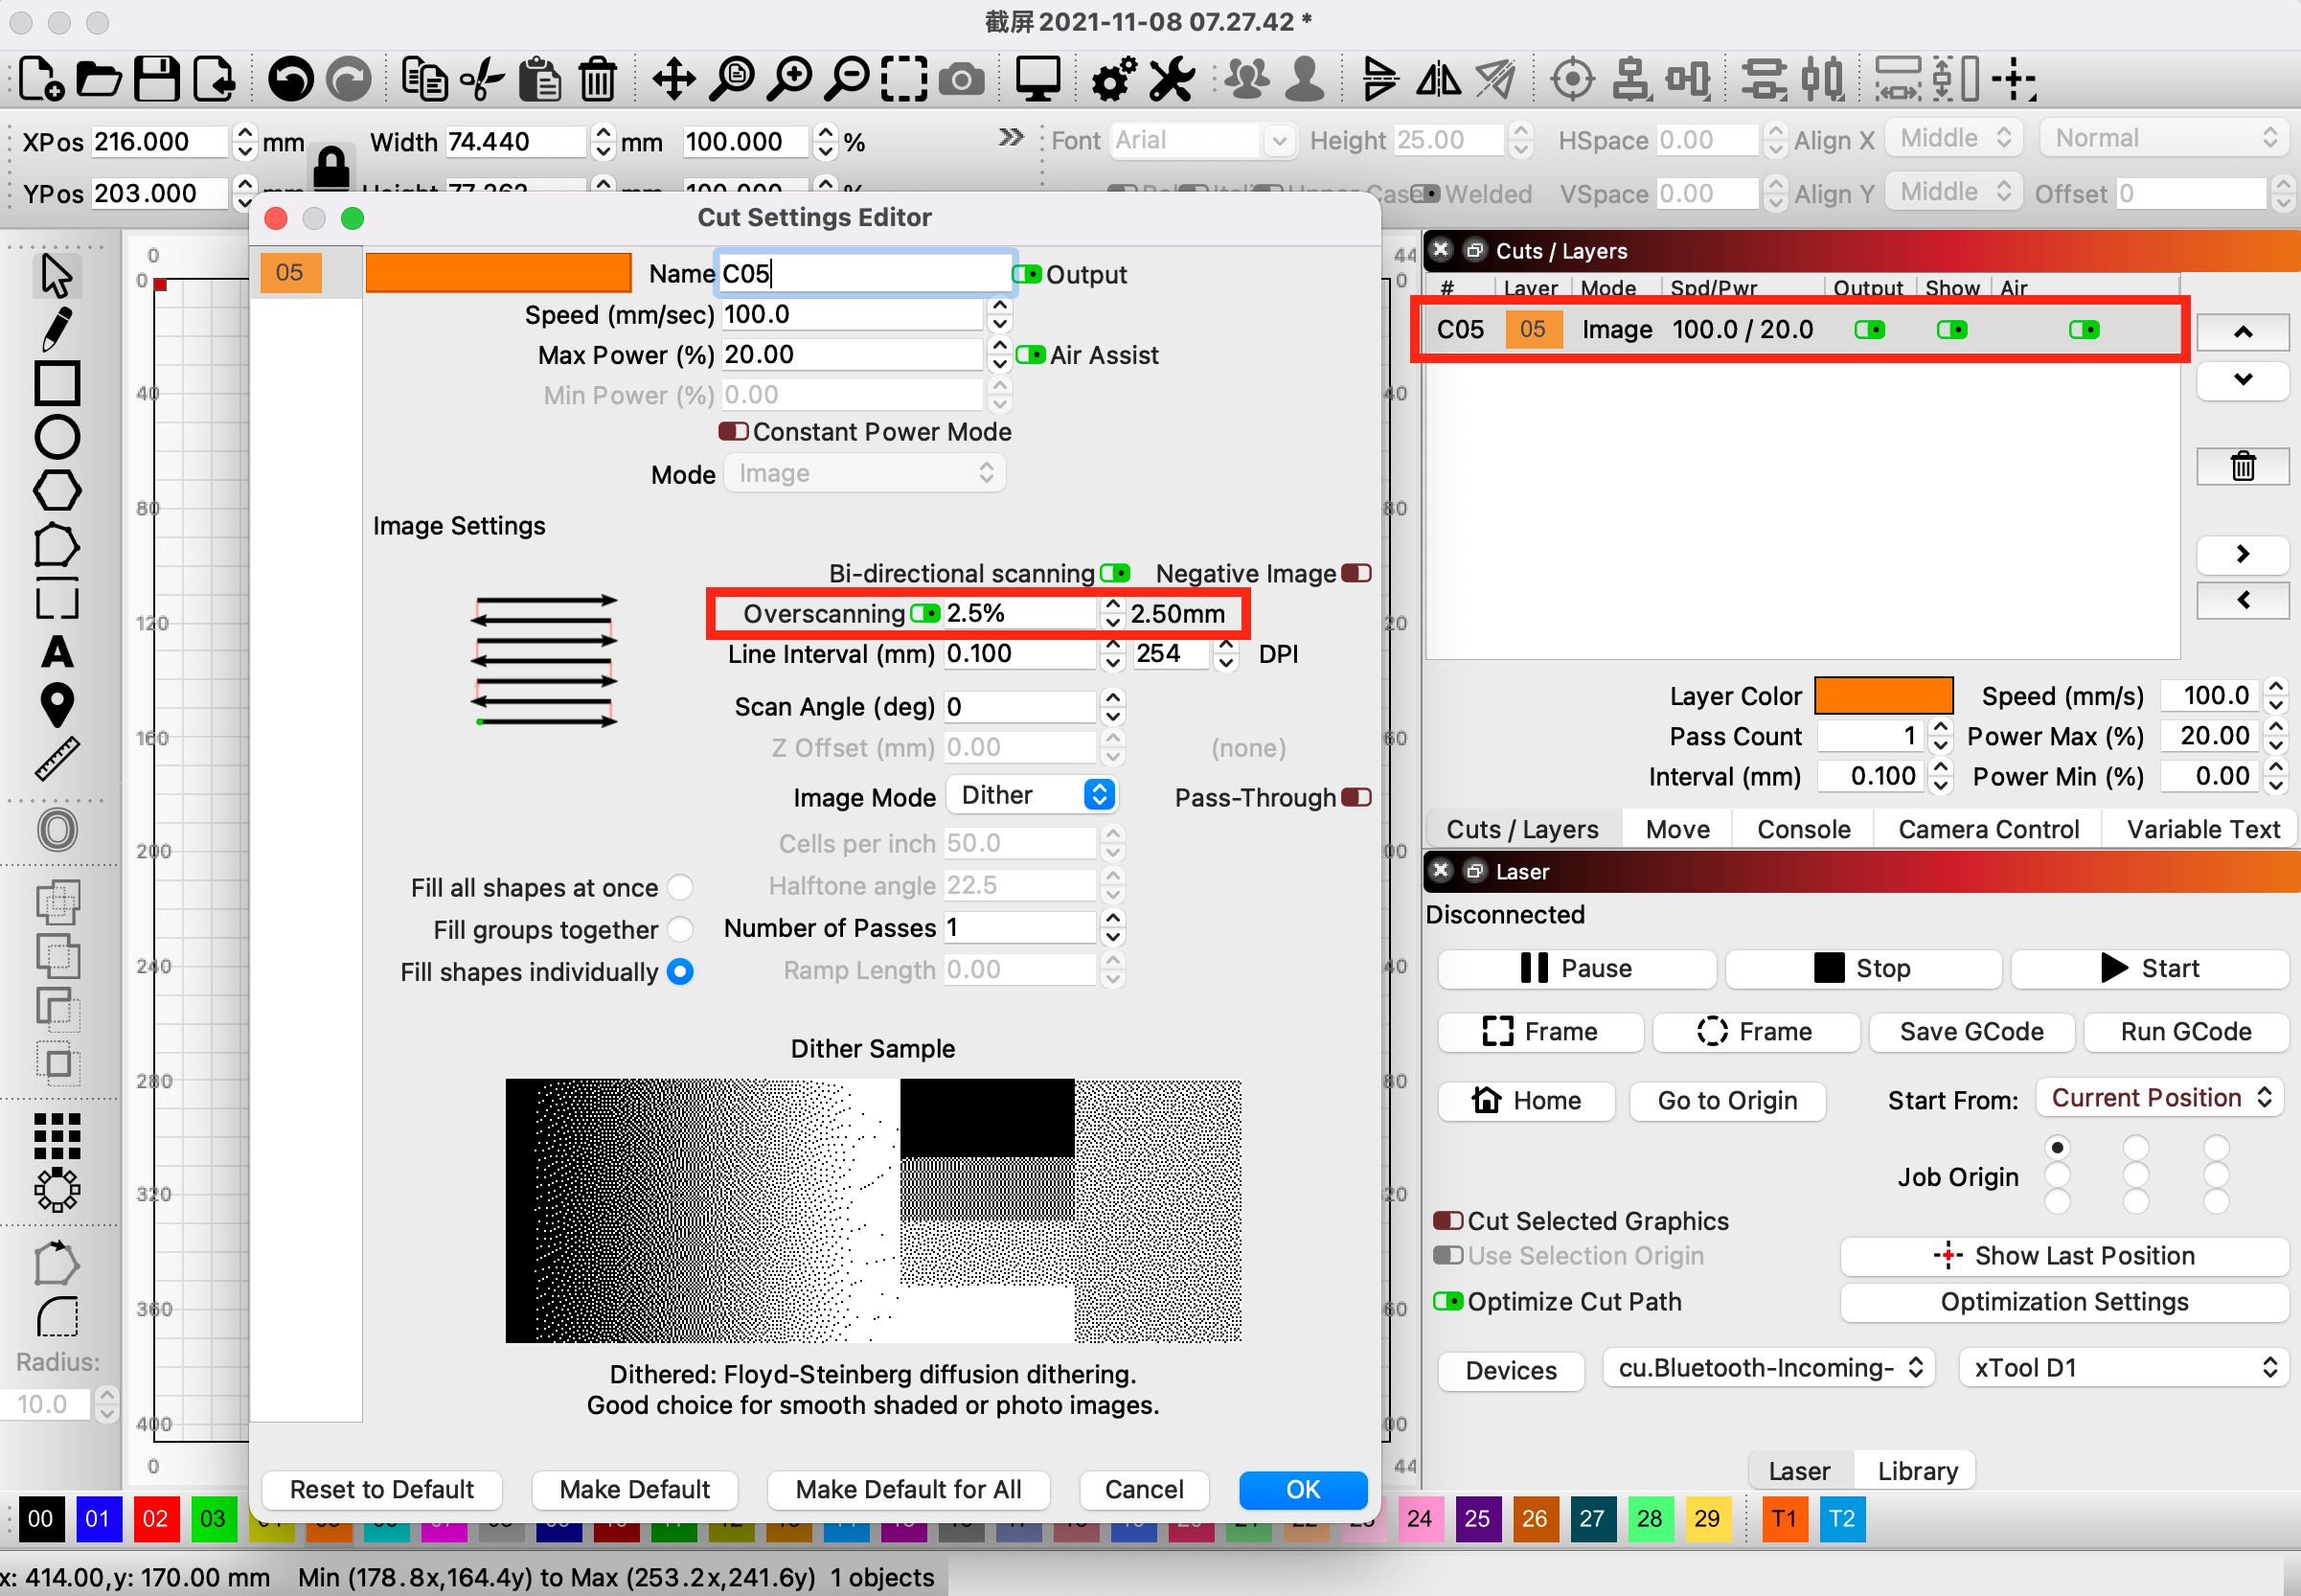Open the Image Mode Dither dropdown
The width and height of the screenshot is (2301, 1596).
[1031, 796]
